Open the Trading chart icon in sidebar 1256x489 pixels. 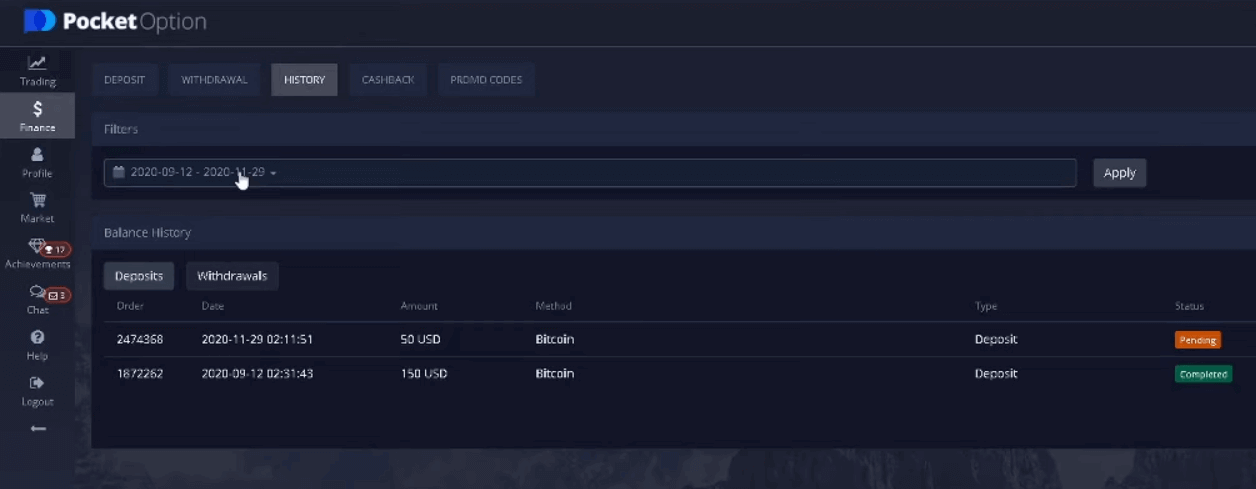coord(37,63)
